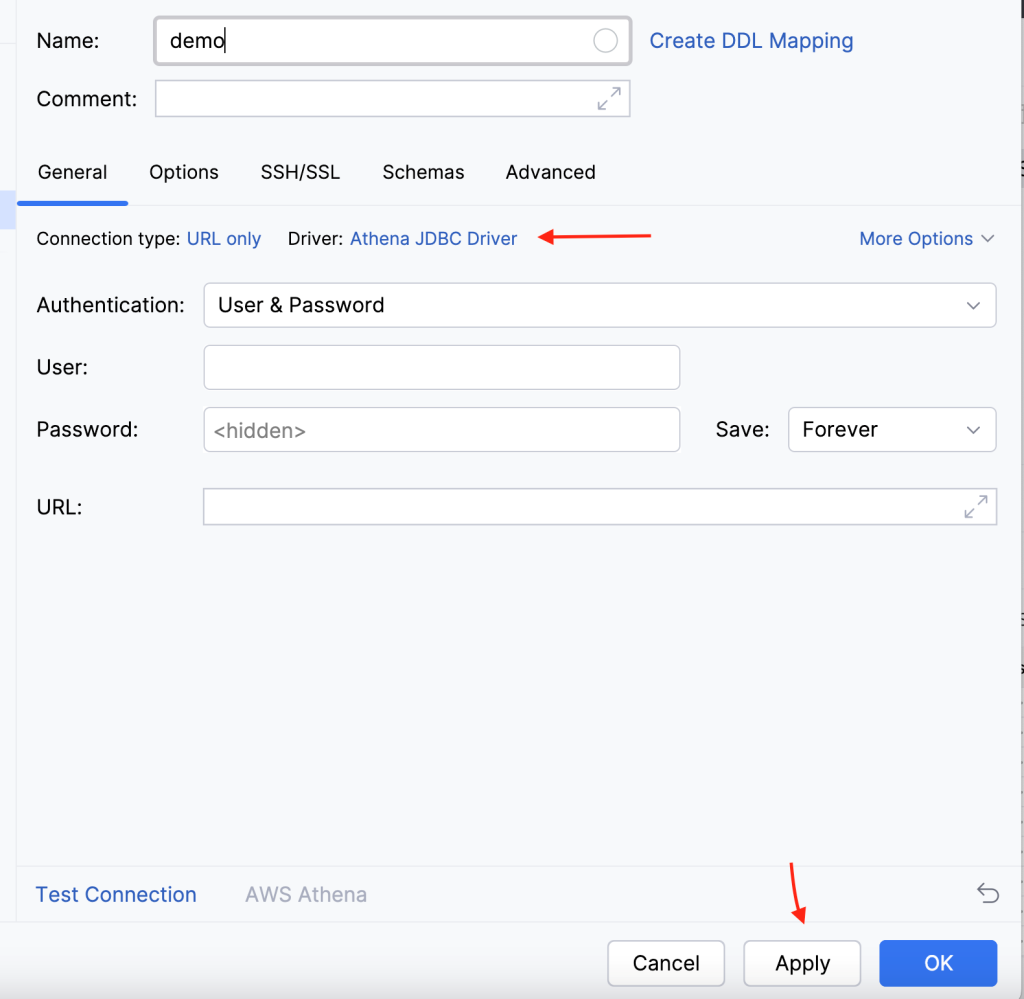
Task: Click the circle indicator inside Name field
Action: pos(605,40)
